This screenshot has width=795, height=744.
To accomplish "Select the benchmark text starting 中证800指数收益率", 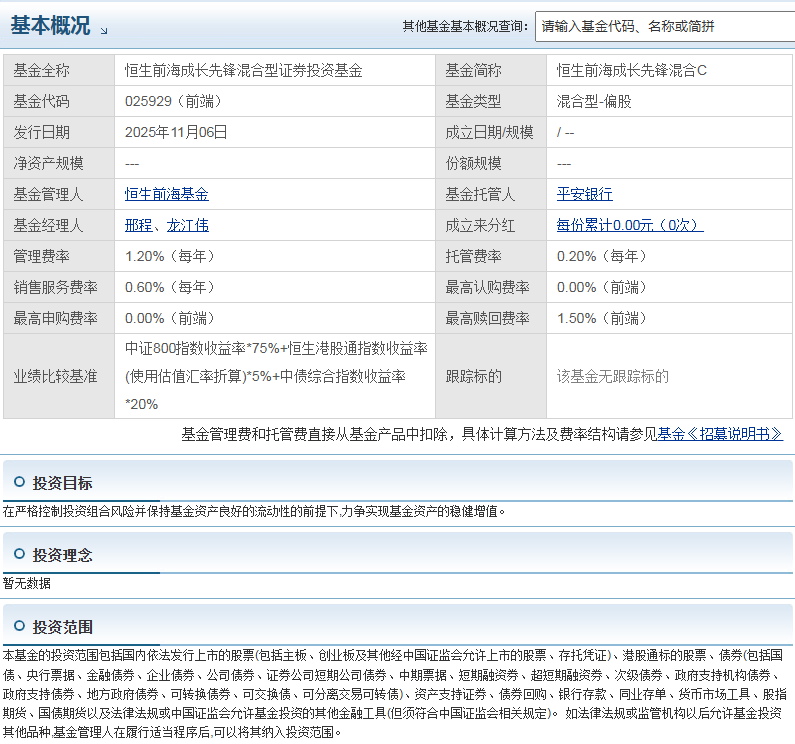I will tap(276, 376).
